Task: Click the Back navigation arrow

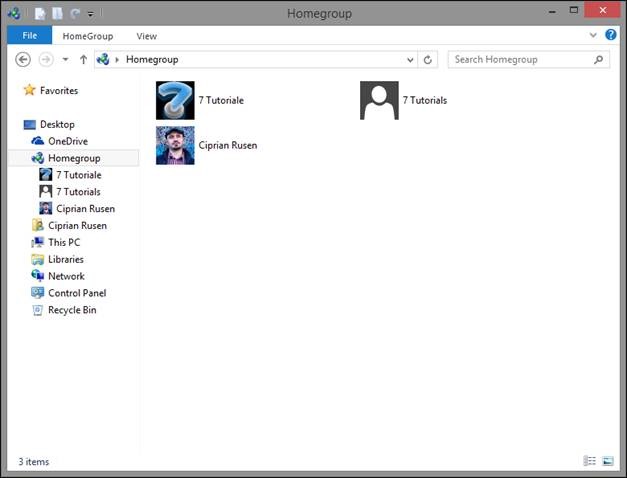Action: (23, 60)
